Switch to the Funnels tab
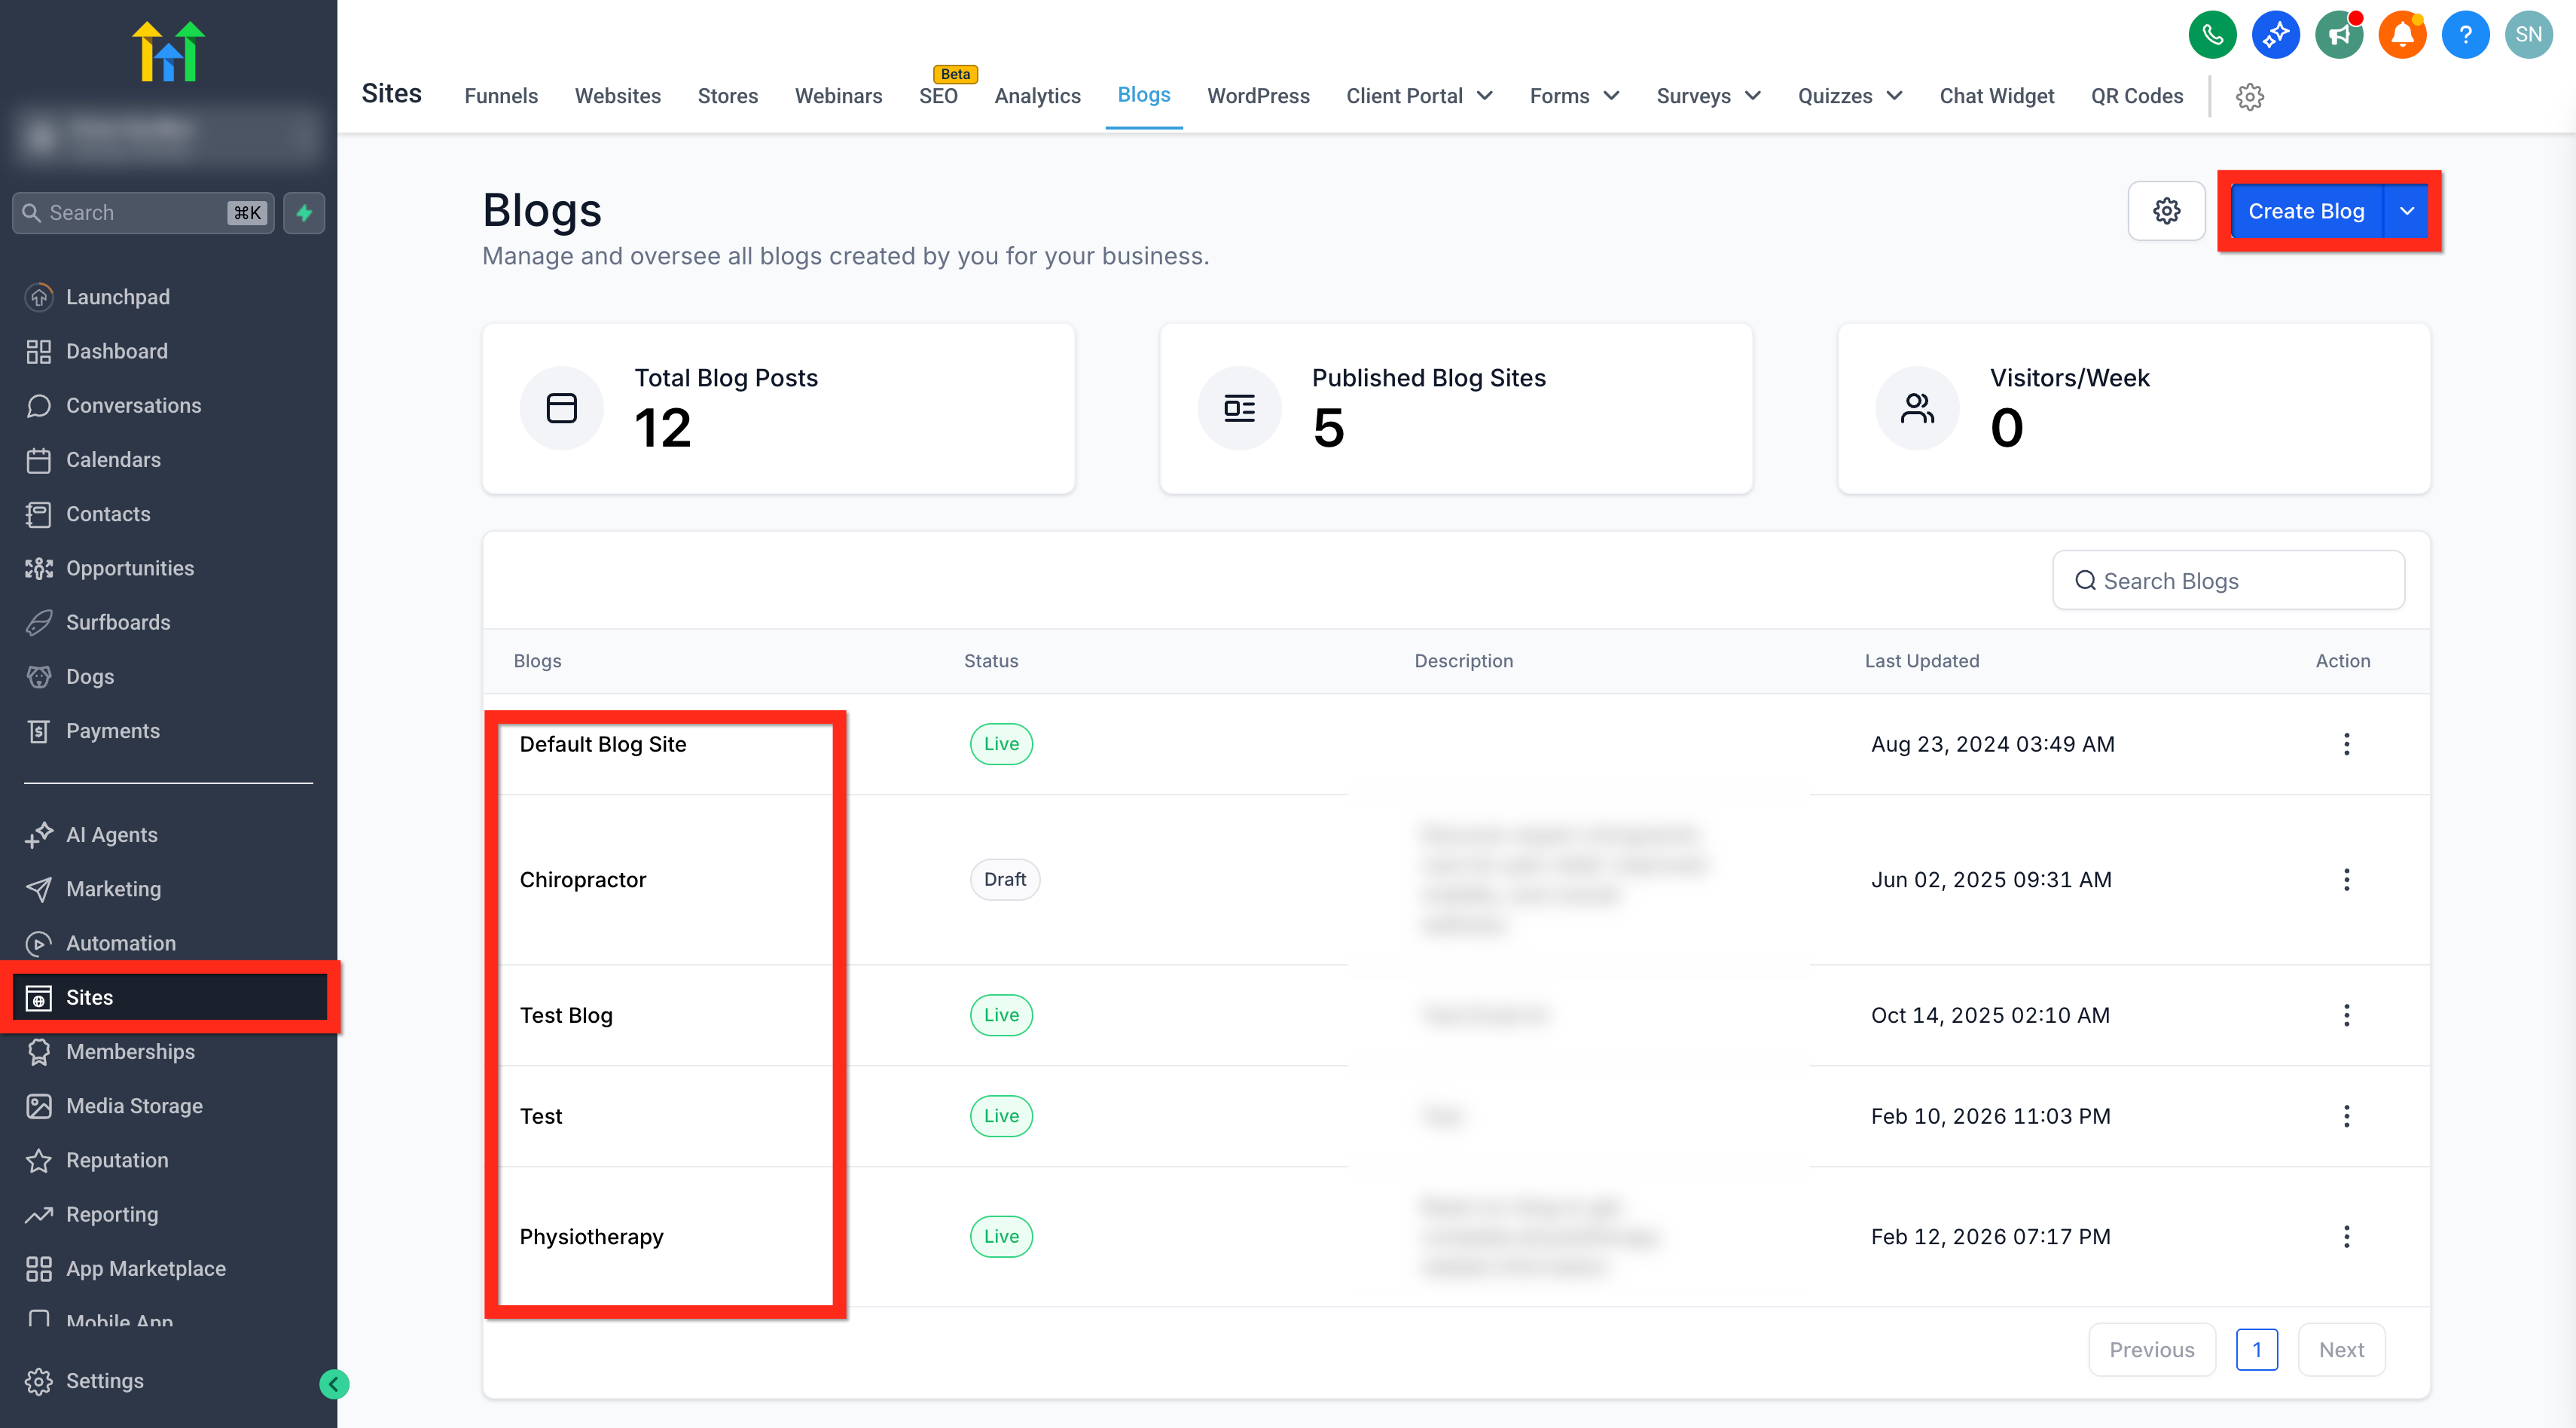The height and width of the screenshot is (1428, 2576). (x=501, y=96)
